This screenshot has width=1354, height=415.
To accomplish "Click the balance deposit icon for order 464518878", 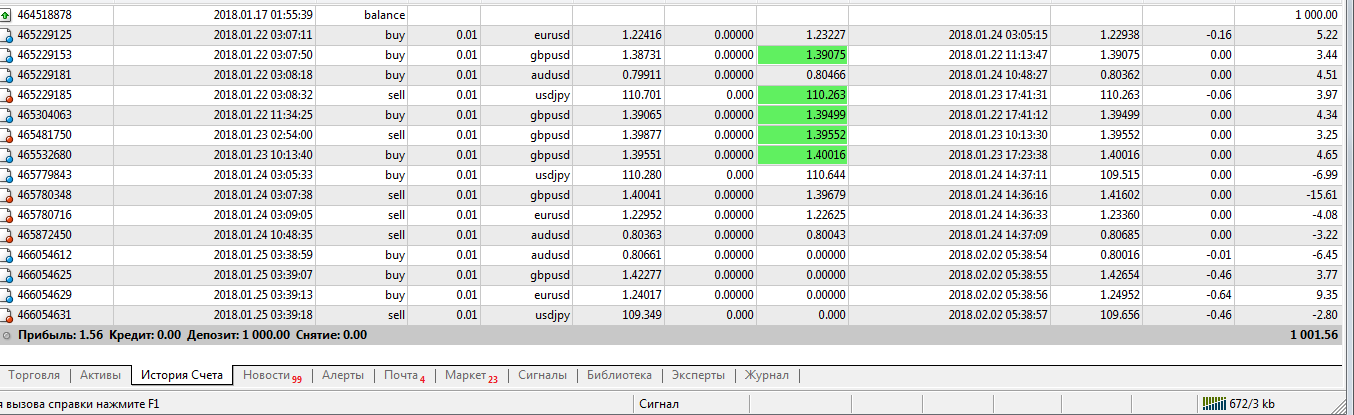I will pos(6,15).
